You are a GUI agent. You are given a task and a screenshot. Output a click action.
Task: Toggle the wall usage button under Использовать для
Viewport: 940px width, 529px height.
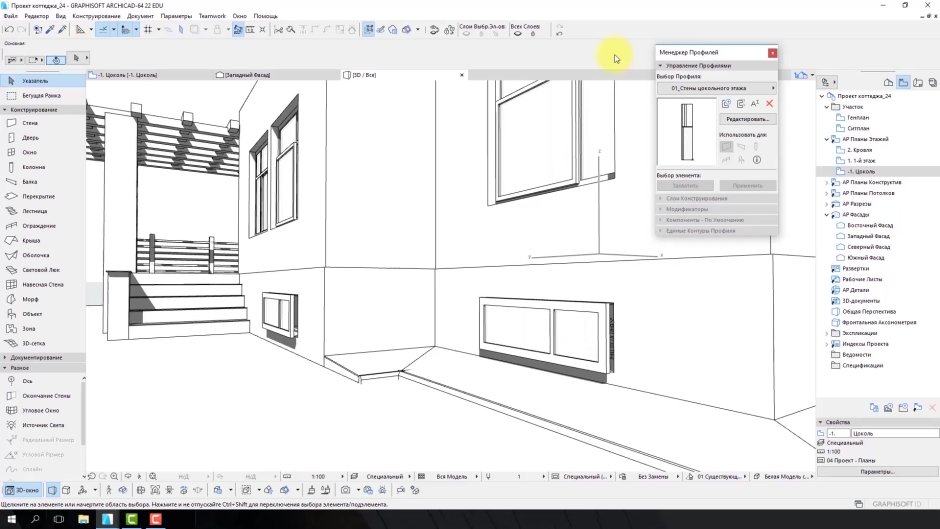(x=726, y=146)
